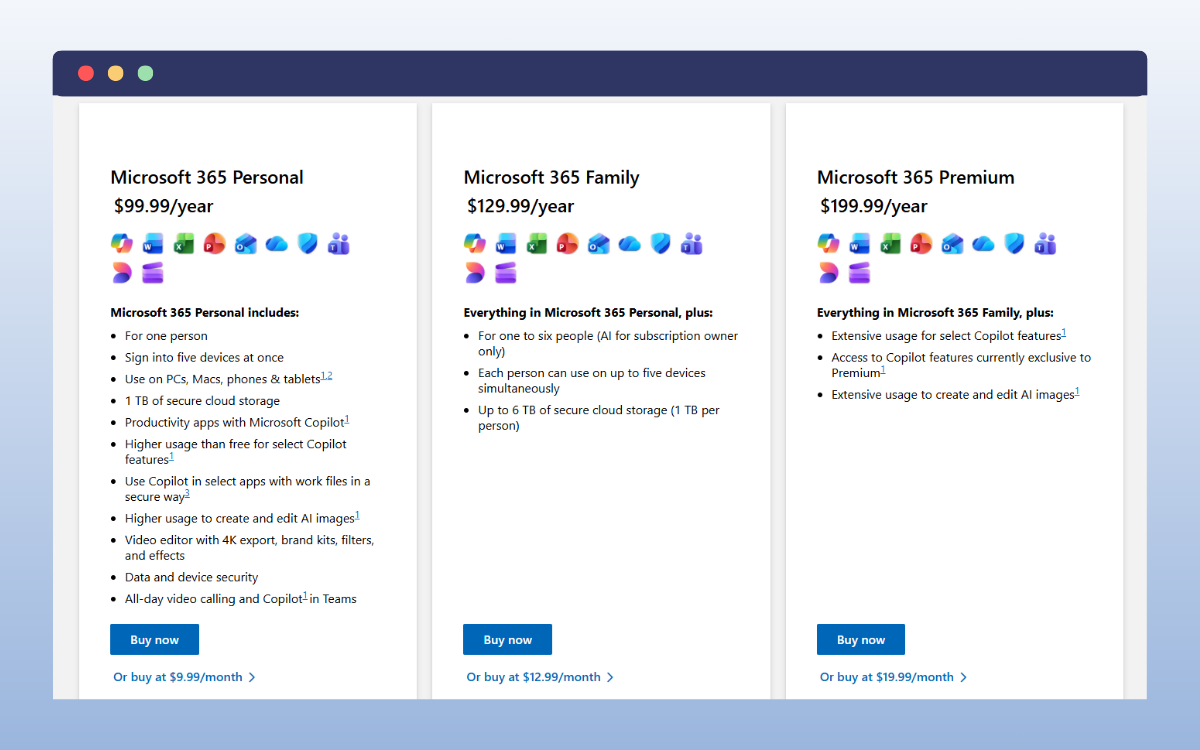The image size is (1200, 750).
Task: Click 'Everything in Microsoft 365 Personal, plus:' text
Action: [588, 313]
